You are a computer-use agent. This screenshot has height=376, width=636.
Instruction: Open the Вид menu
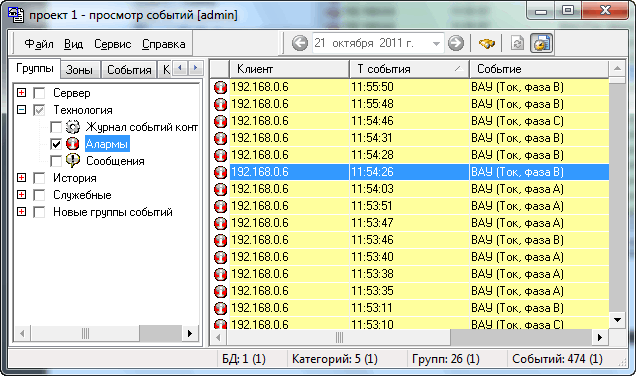click(x=73, y=44)
